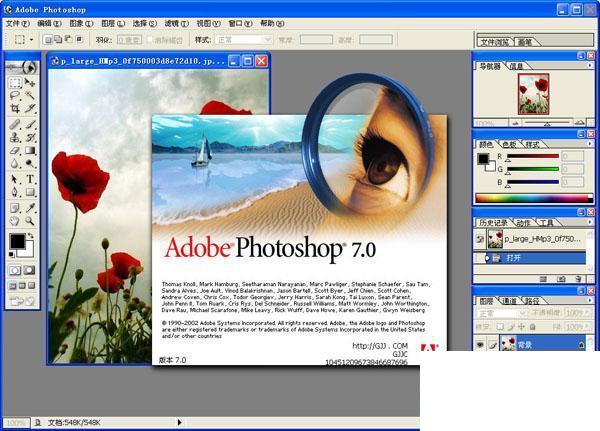Select the Type tool

point(30,179)
